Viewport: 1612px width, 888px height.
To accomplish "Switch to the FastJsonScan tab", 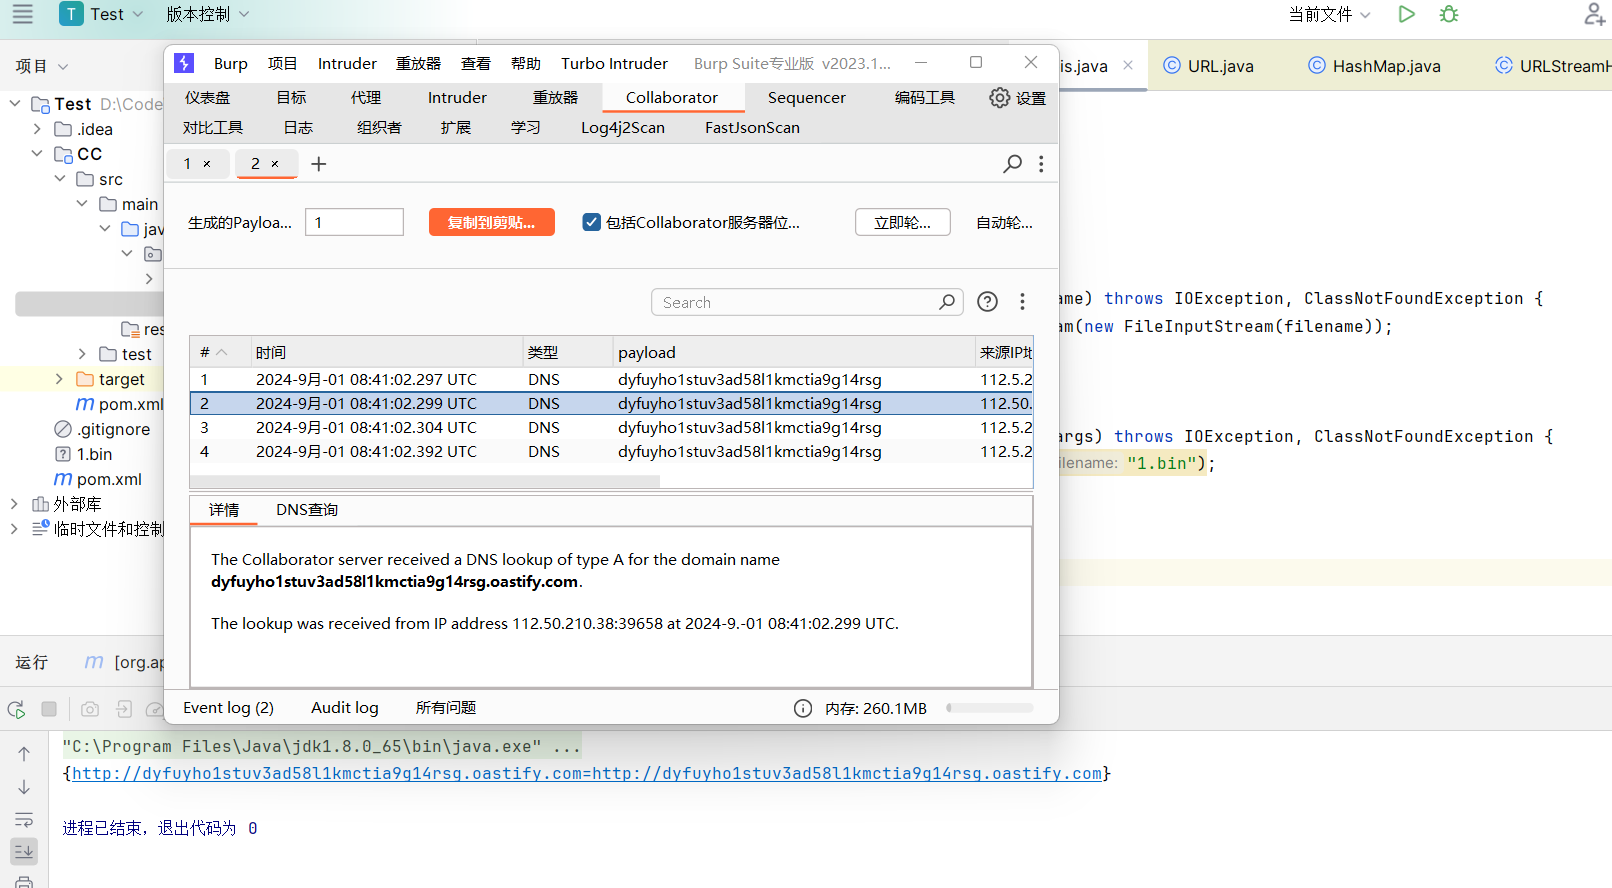I will click(752, 127).
